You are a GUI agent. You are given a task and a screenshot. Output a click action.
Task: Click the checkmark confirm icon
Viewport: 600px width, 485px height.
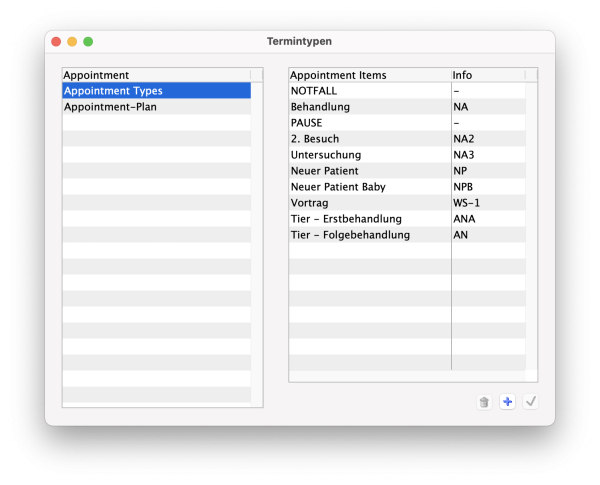coord(530,402)
